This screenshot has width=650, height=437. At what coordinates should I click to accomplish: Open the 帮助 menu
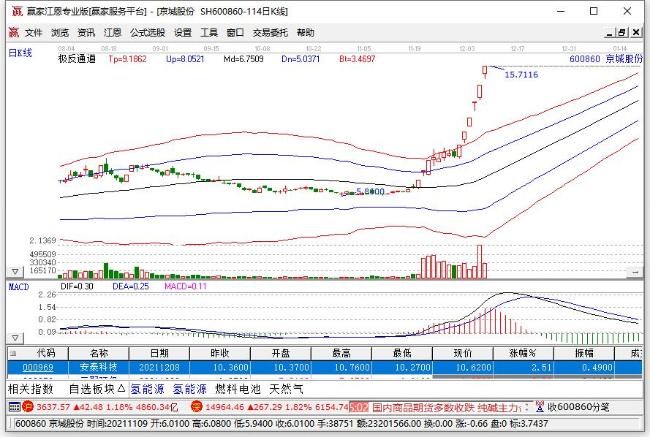pos(306,33)
